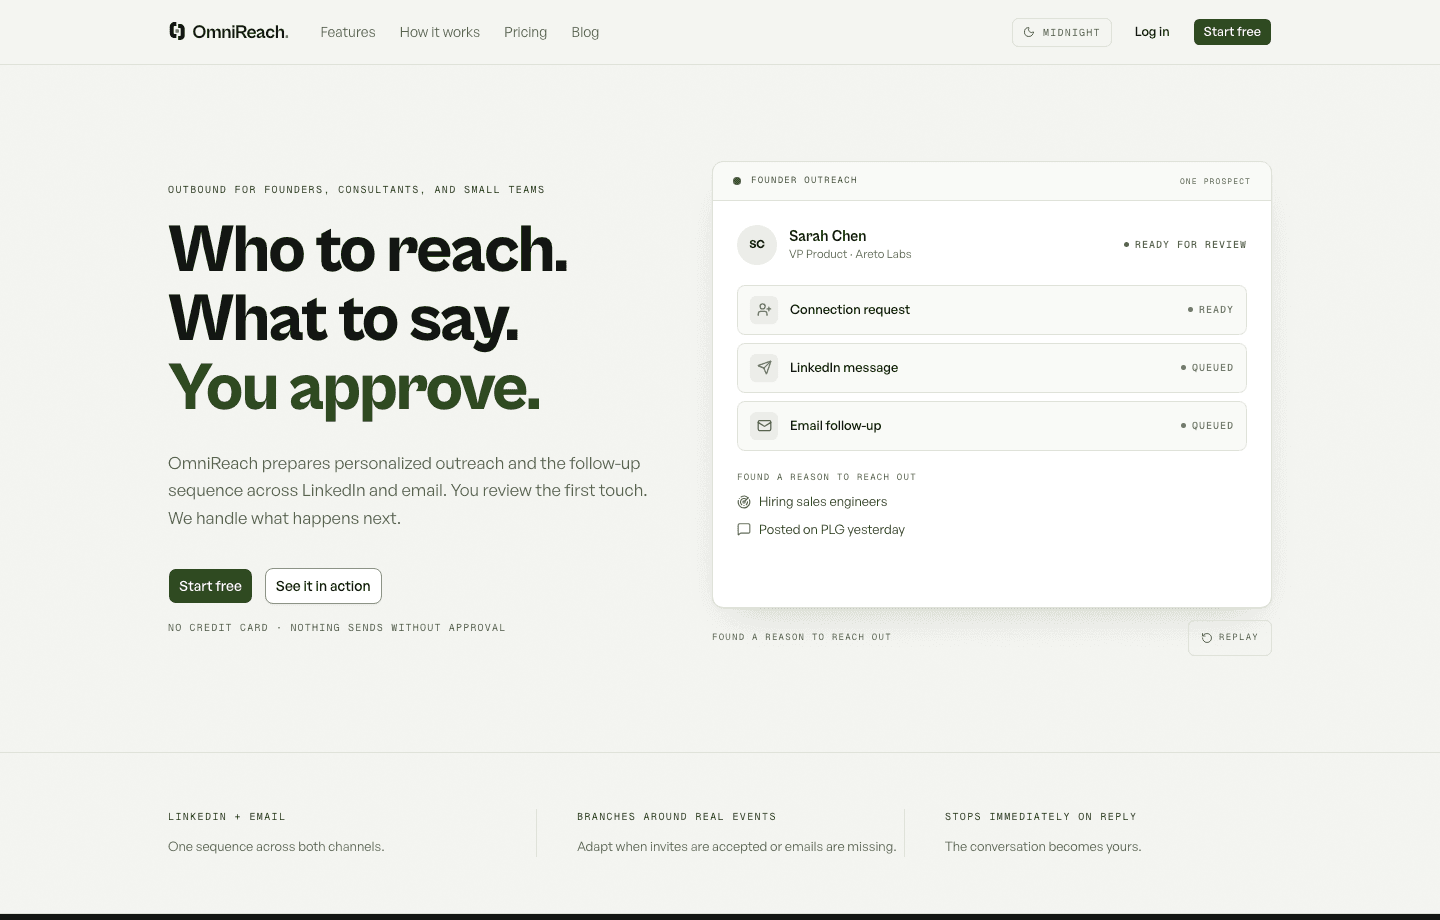Open the How it works nav item
This screenshot has height=920, width=1440.
point(440,32)
